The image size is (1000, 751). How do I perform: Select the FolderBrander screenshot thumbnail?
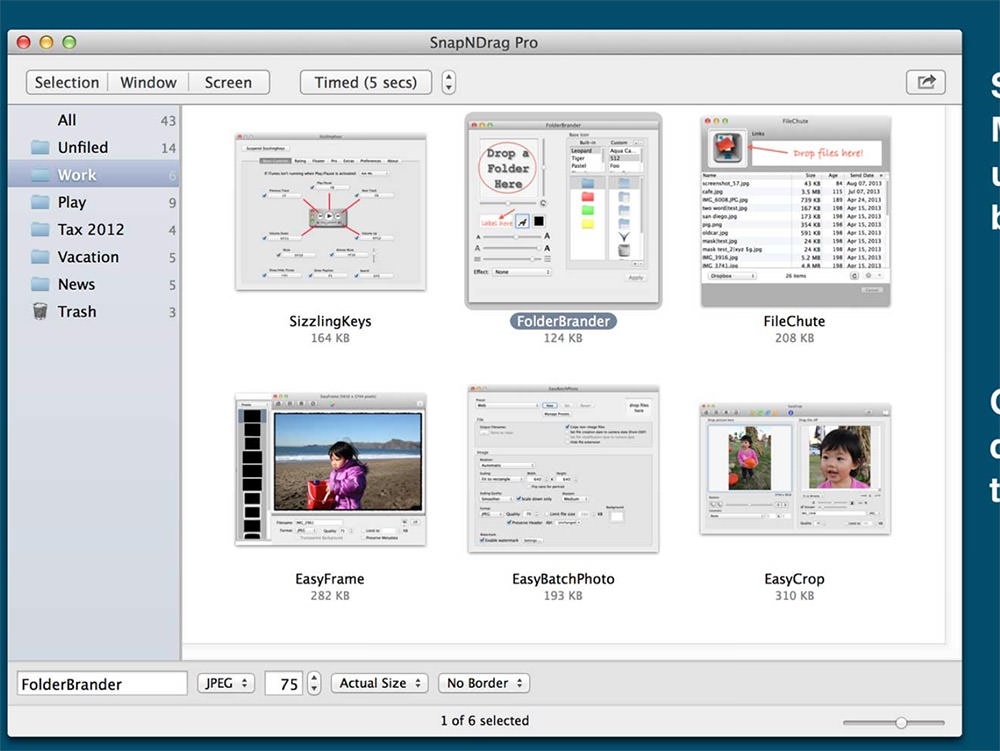coord(563,210)
